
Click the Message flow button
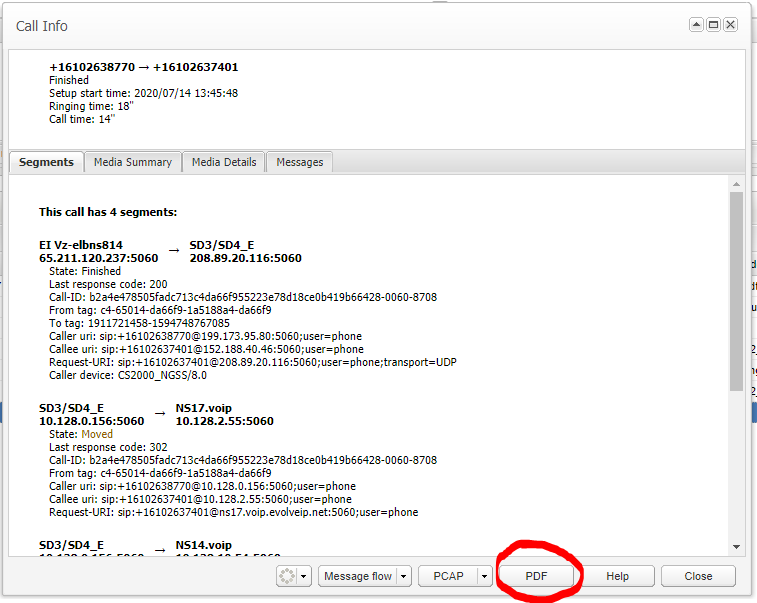tap(358, 576)
